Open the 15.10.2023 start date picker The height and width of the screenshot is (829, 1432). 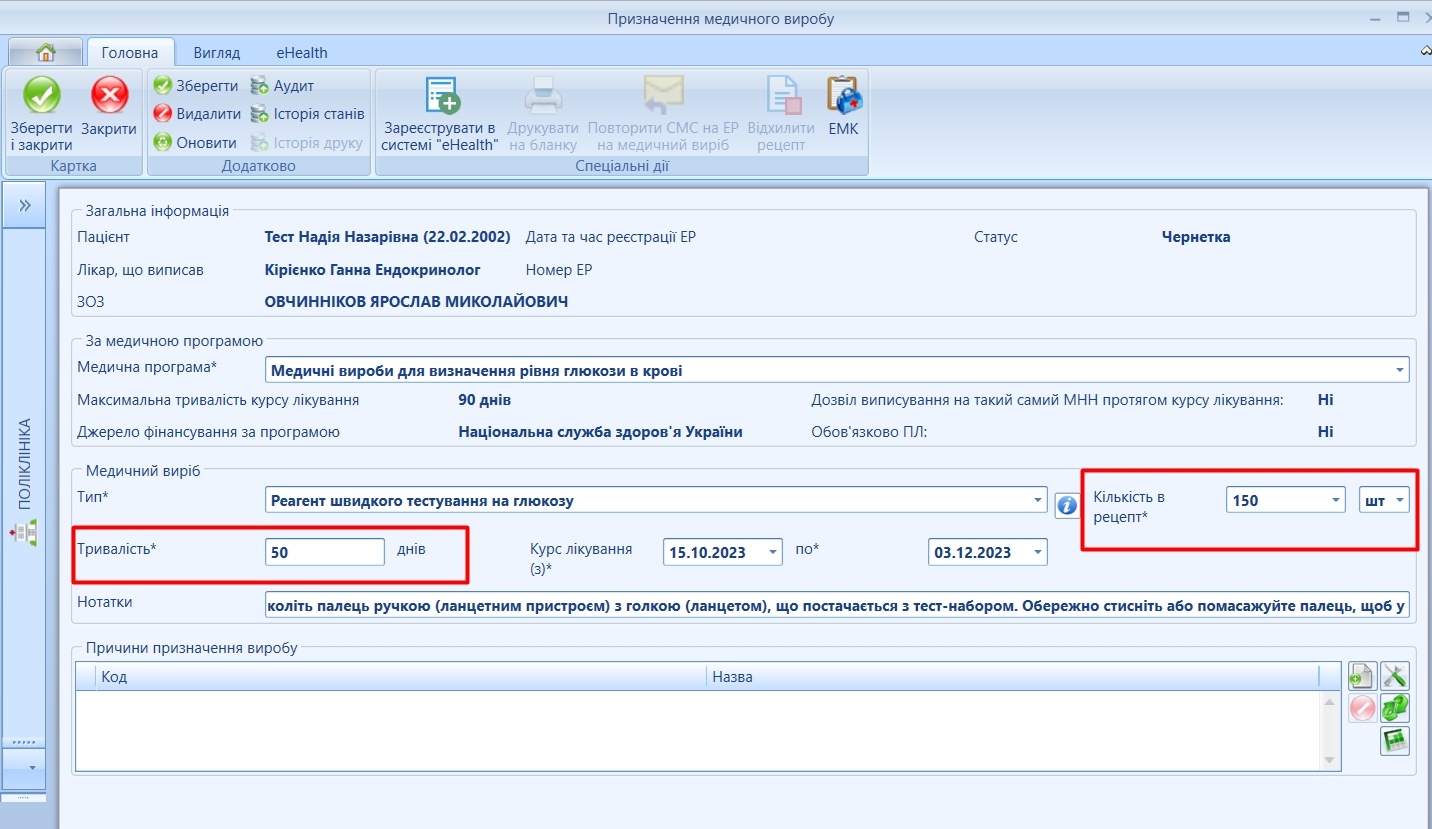click(773, 552)
